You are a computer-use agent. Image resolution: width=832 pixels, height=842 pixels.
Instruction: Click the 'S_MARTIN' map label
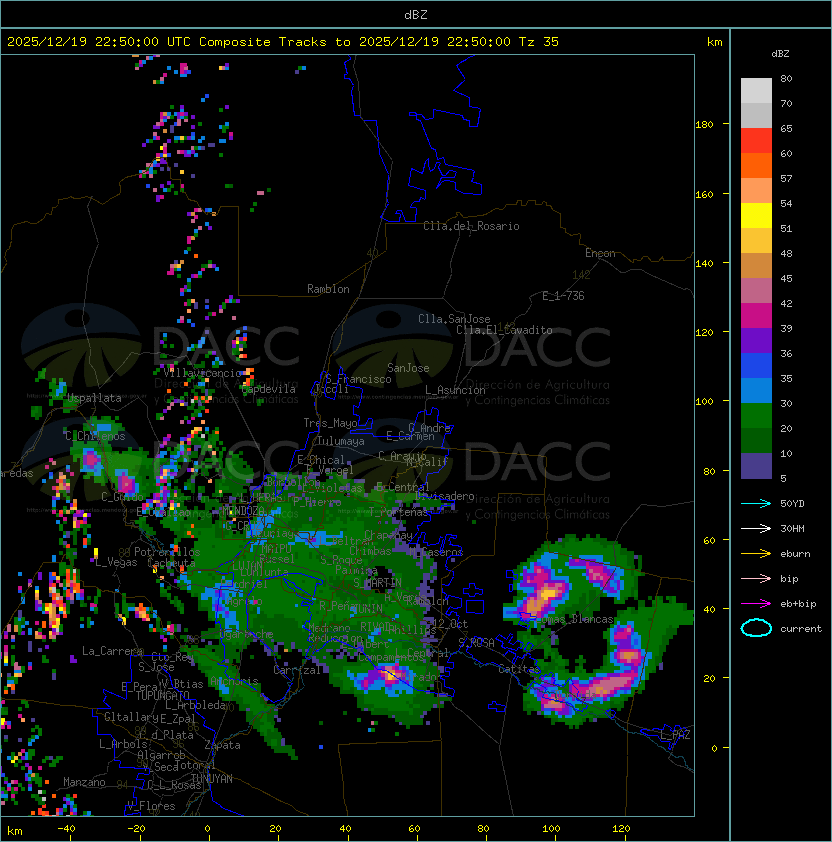[377, 583]
